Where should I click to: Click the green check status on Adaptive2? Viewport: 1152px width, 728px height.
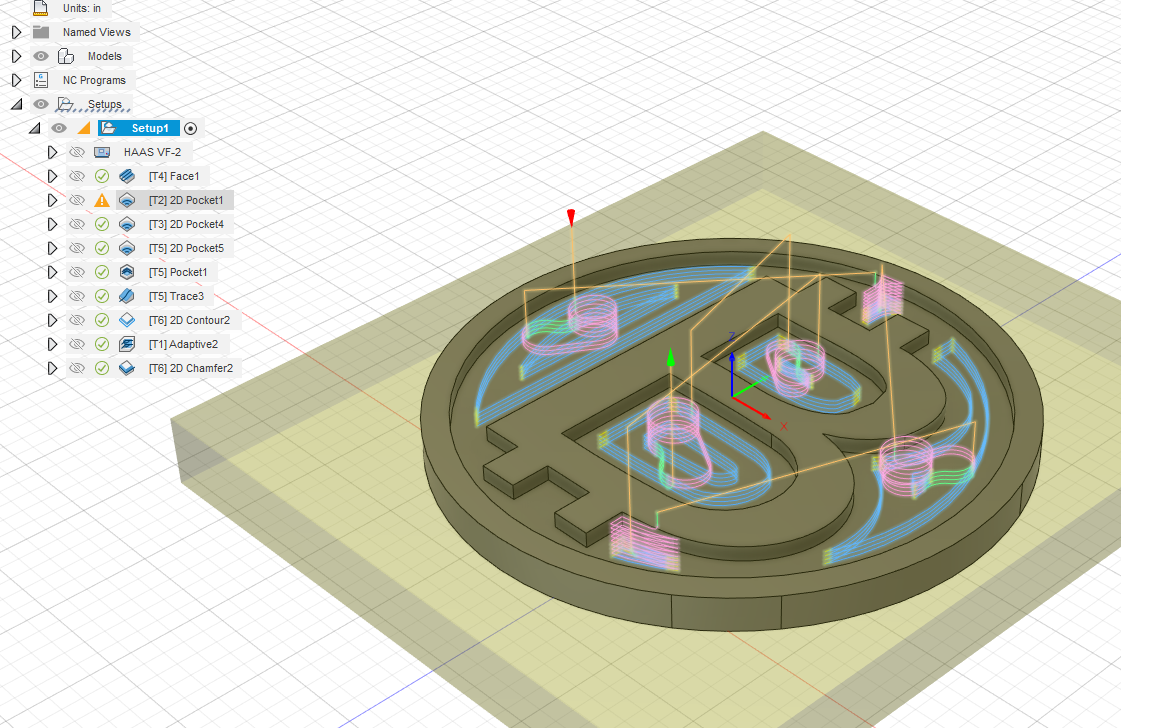[x=102, y=344]
